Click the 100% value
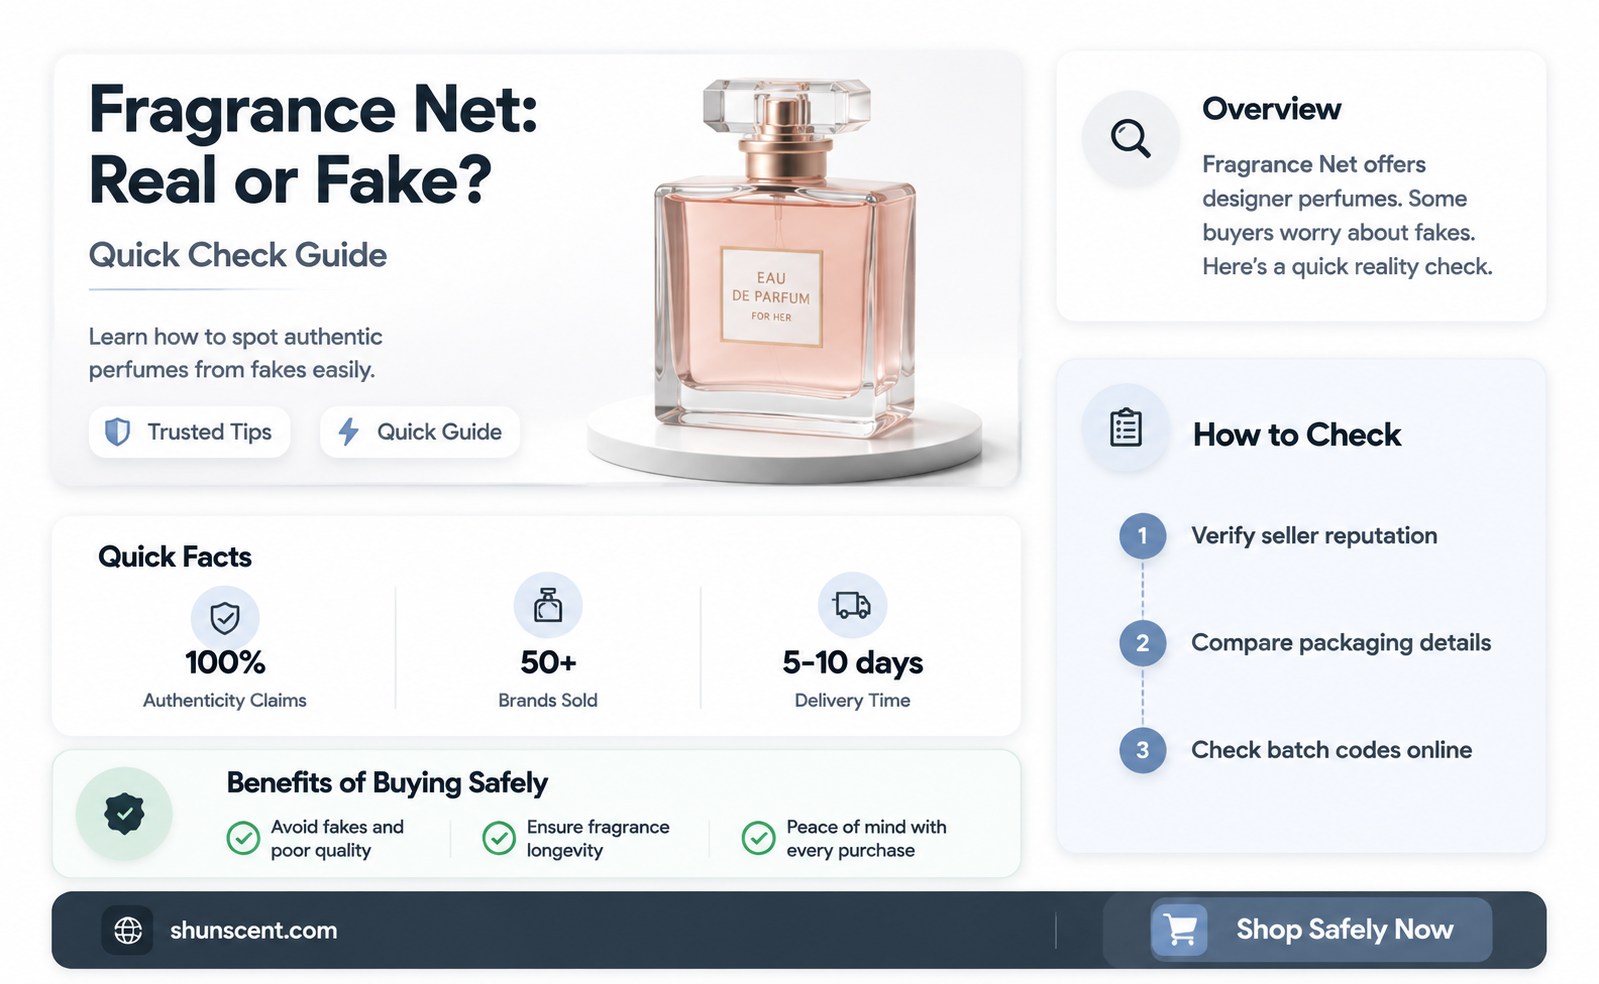The width and height of the screenshot is (1599, 984). point(225,662)
